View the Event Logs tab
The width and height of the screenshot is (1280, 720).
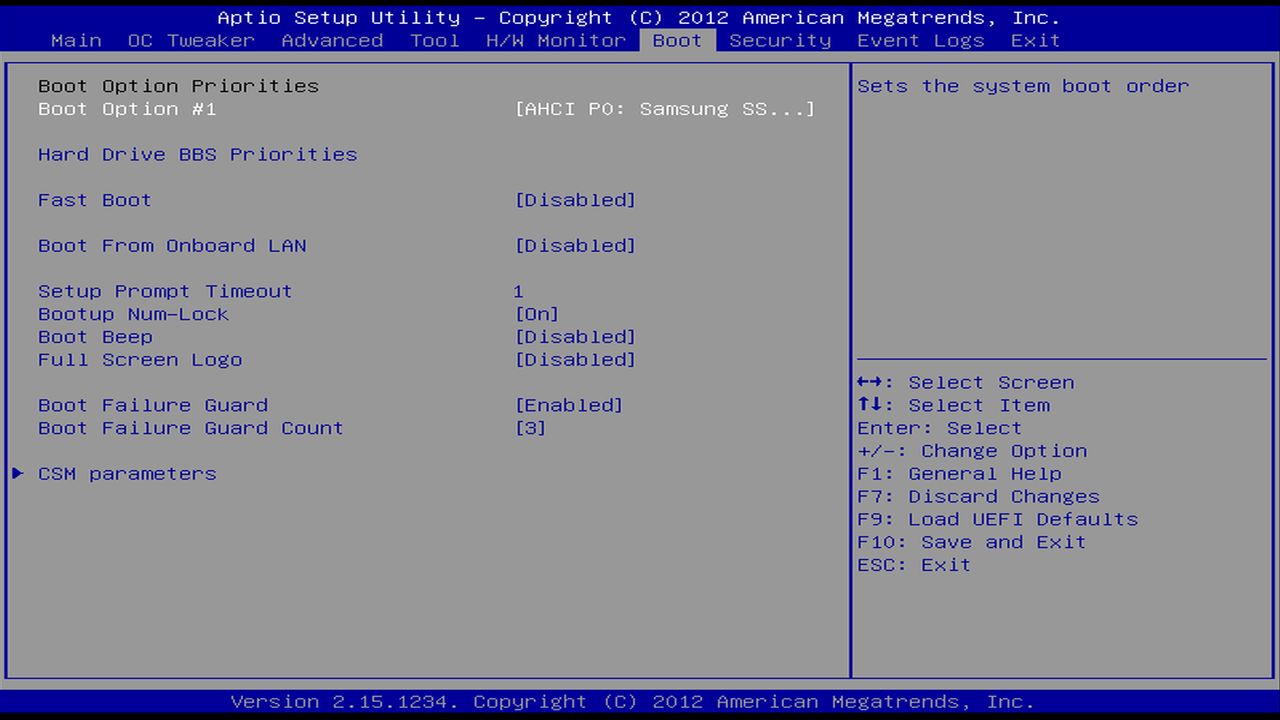coord(921,41)
